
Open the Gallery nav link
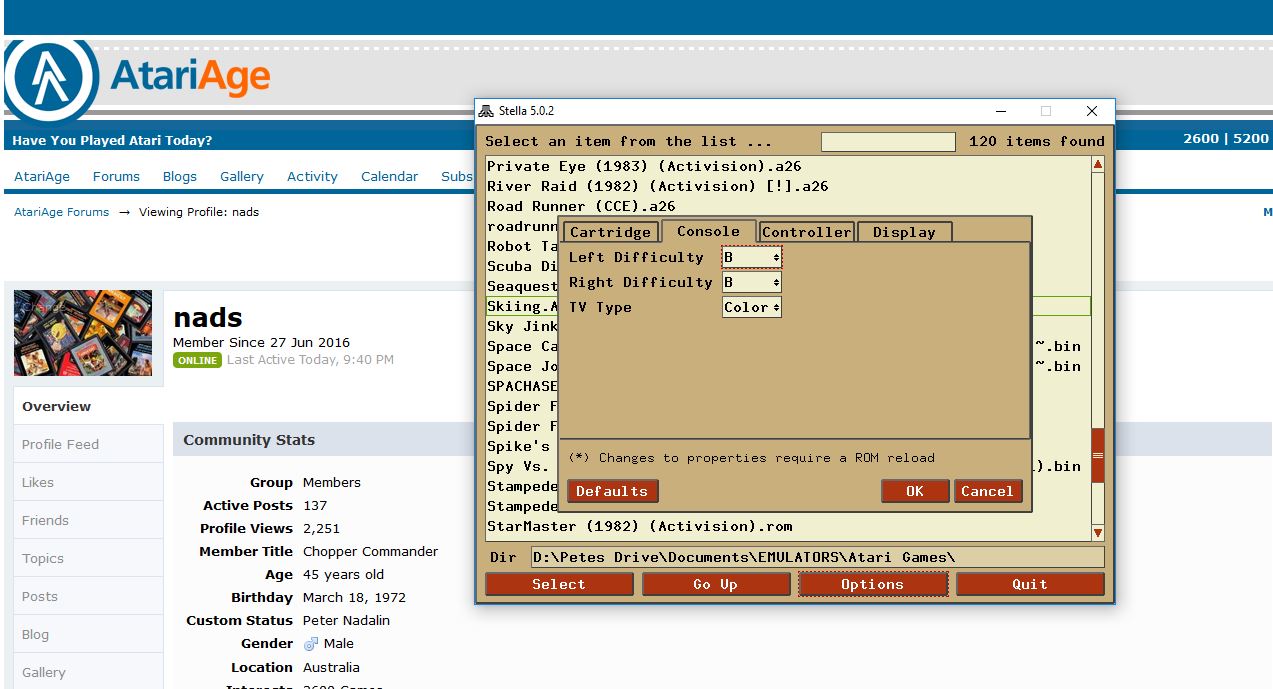coord(242,176)
